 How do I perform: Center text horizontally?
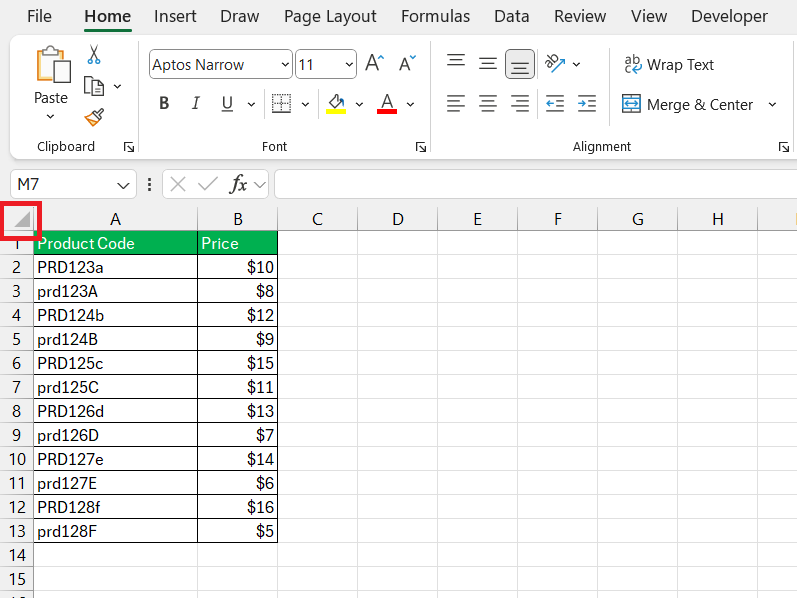pyautogui.click(x=488, y=104)
